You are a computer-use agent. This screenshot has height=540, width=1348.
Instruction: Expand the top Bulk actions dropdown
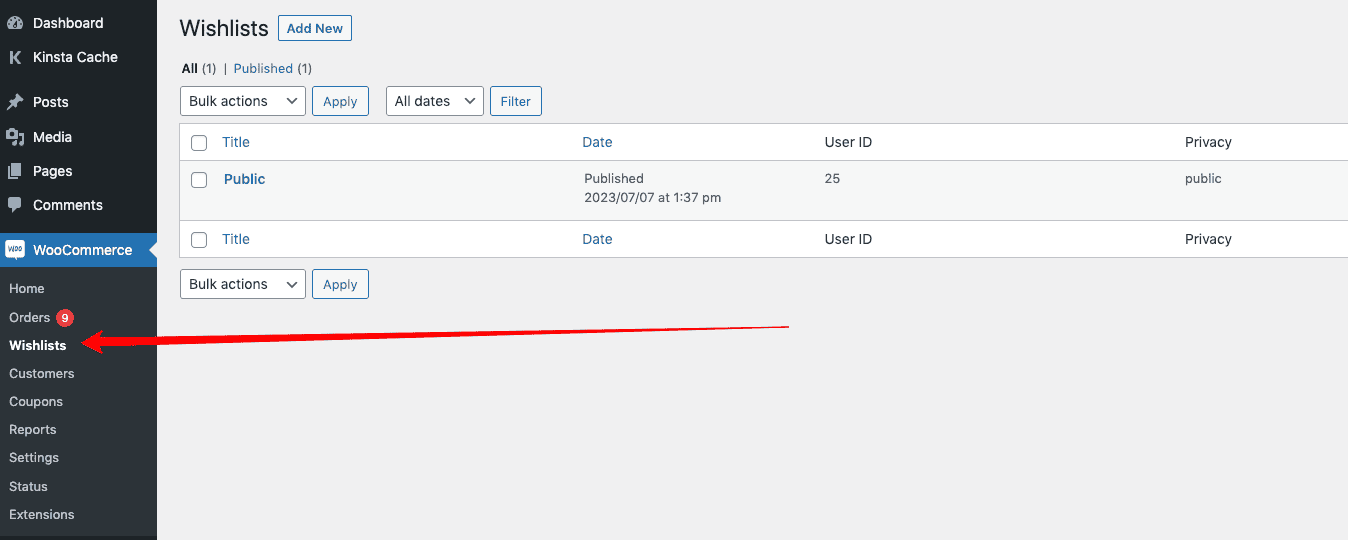(243, 101)
